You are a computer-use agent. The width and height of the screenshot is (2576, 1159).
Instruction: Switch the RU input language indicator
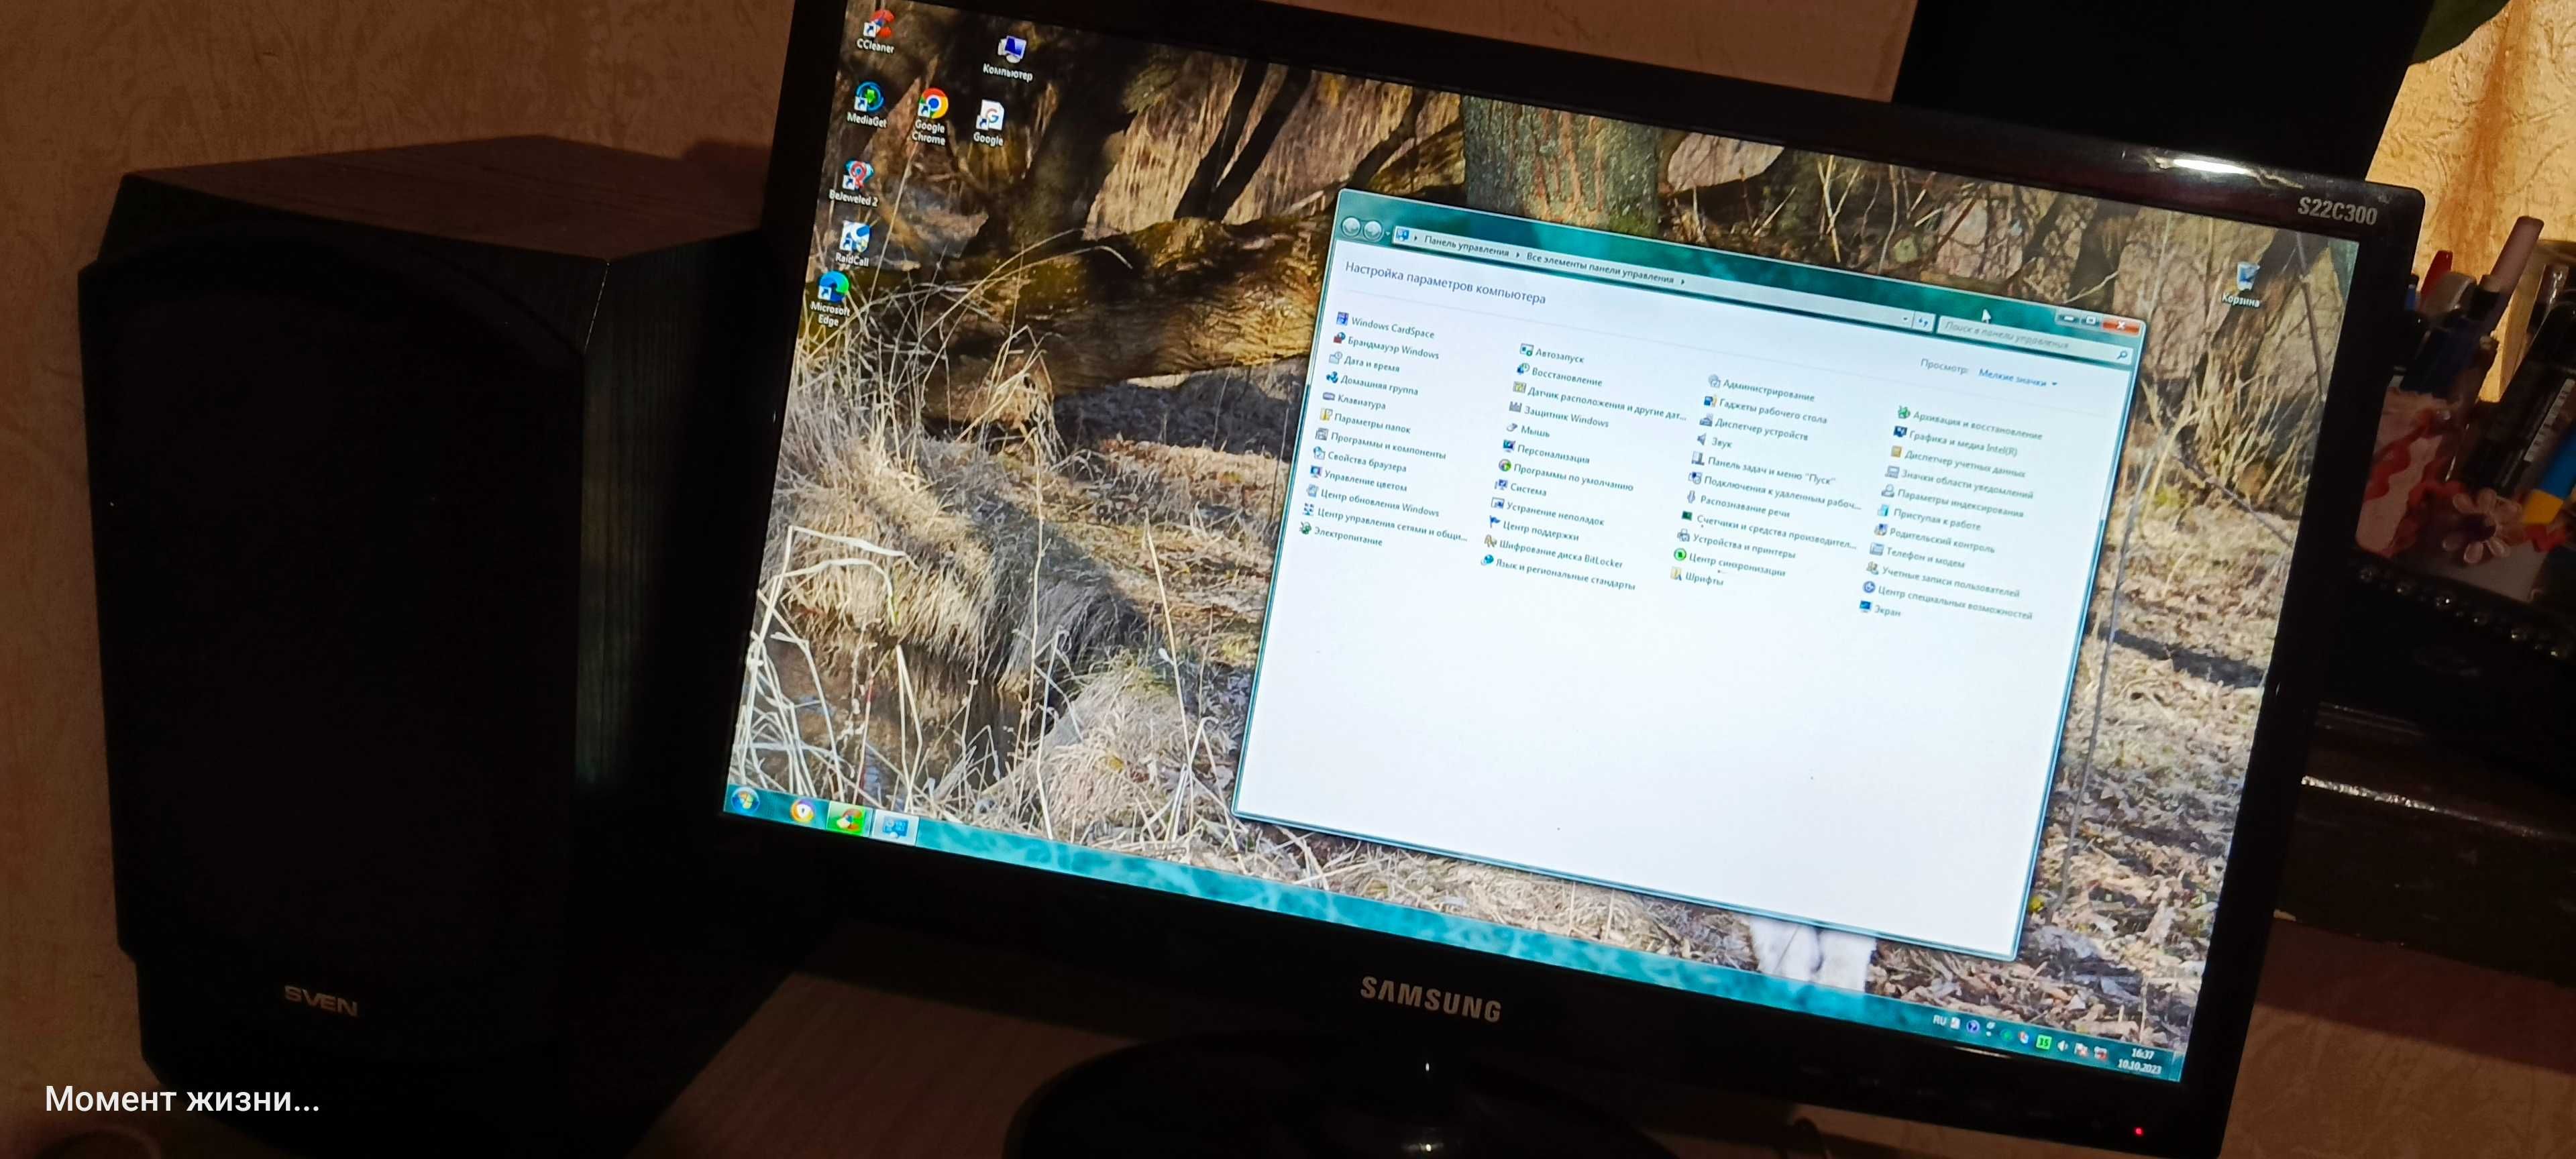pos(1939,1020)
